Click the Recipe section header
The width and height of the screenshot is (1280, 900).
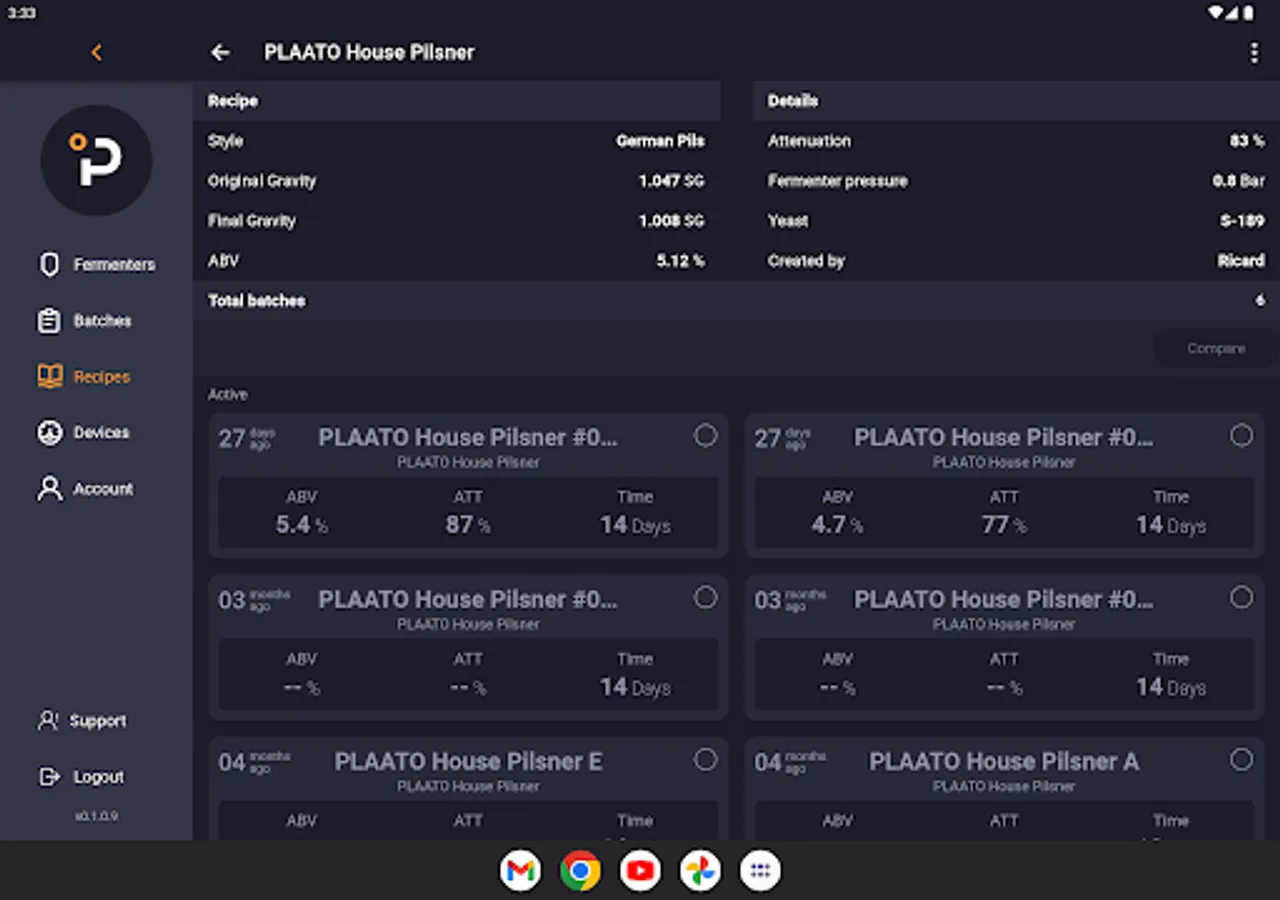[x=456, y=101]
